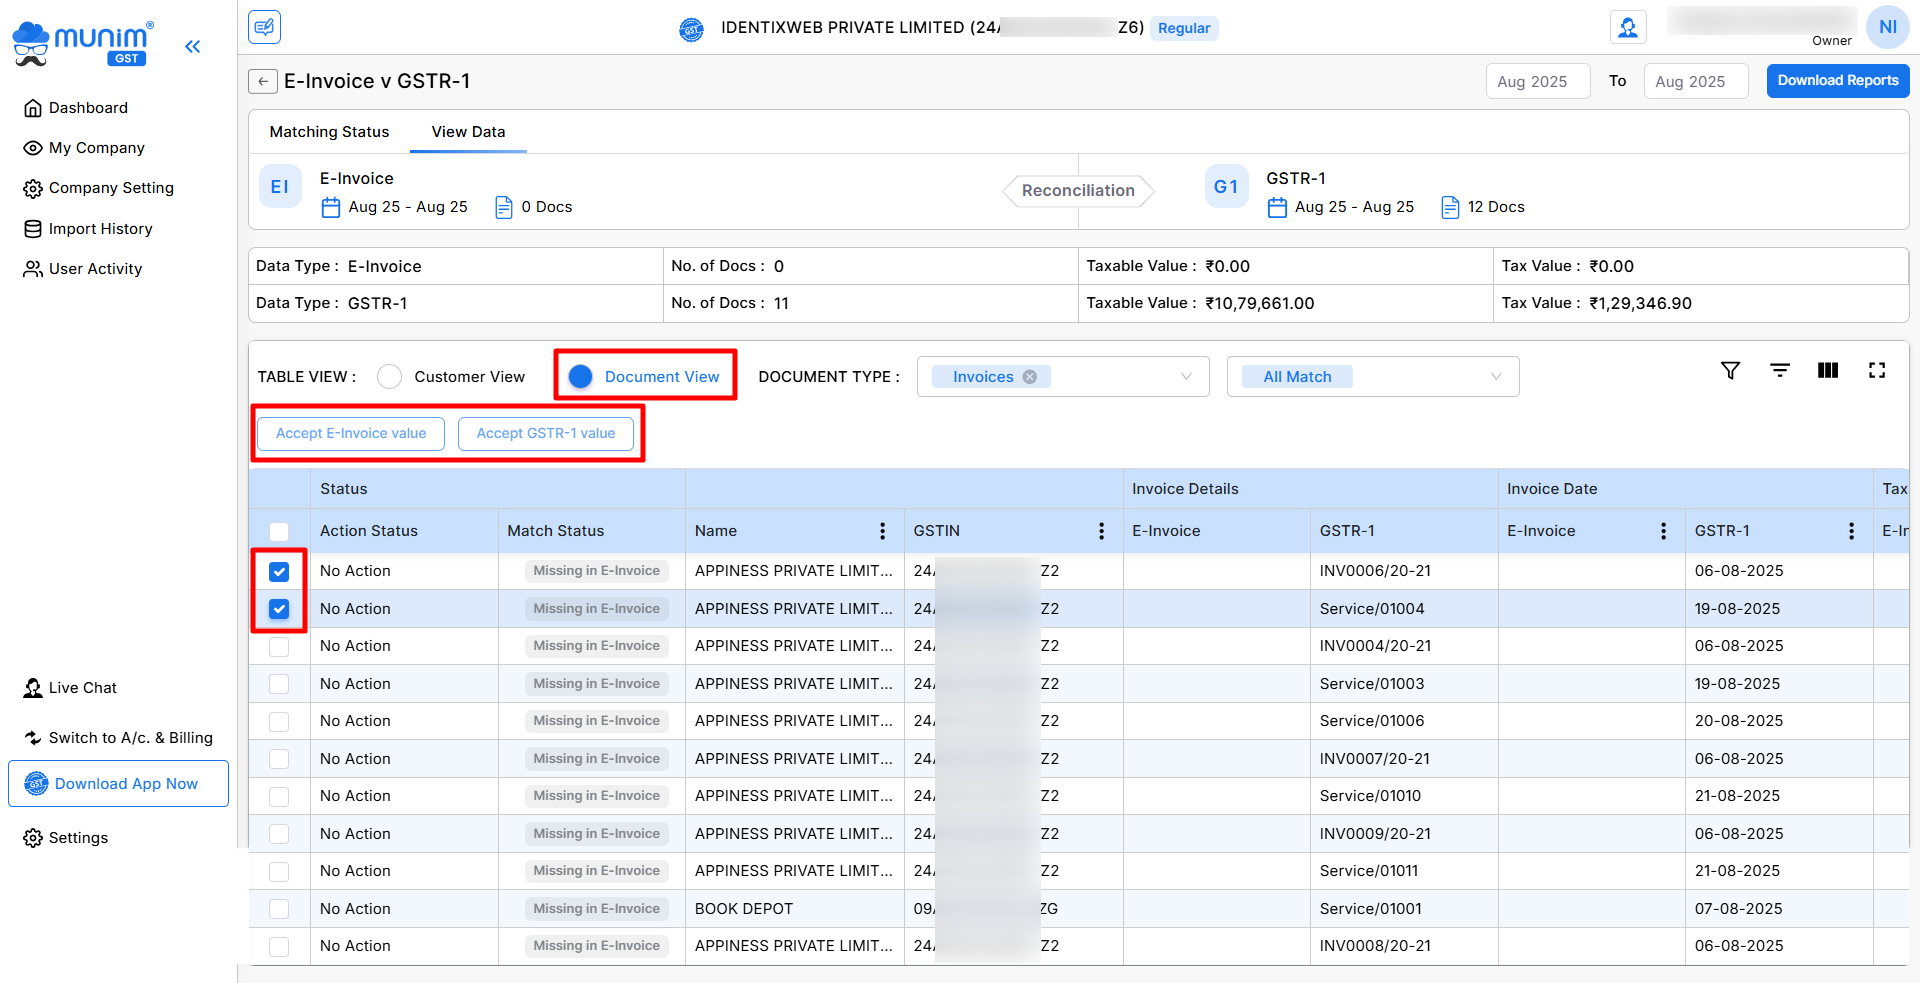Open the From month Aug 2025 picker

1537,82
